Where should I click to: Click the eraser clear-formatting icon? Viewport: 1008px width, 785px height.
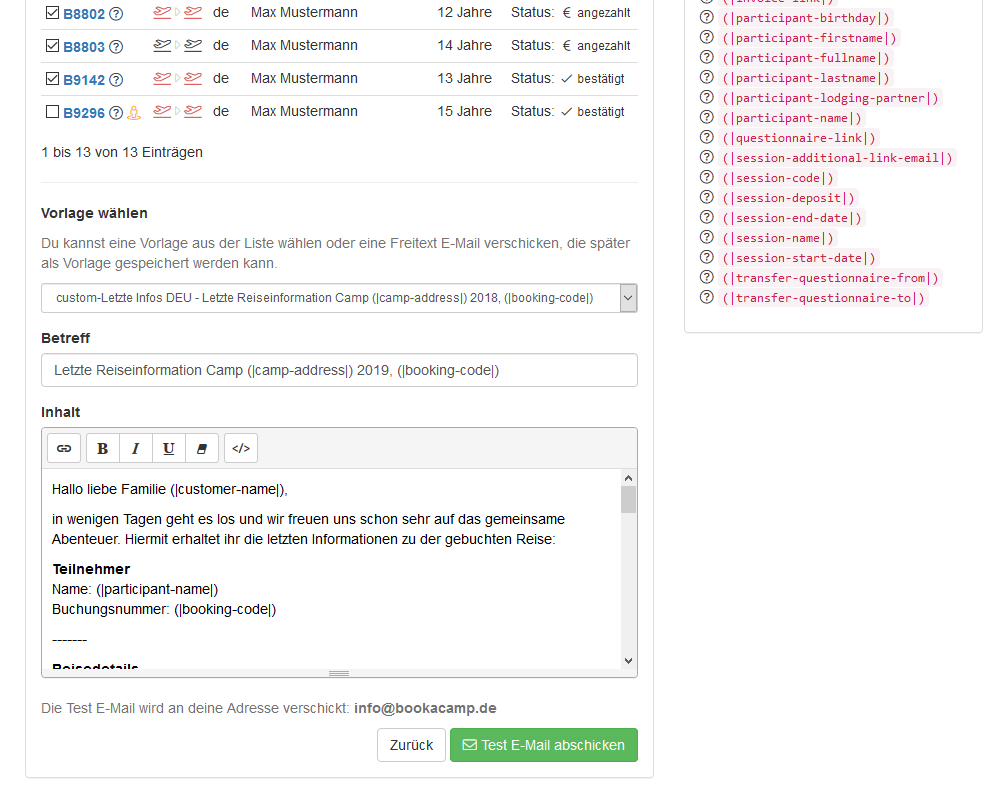201,449
